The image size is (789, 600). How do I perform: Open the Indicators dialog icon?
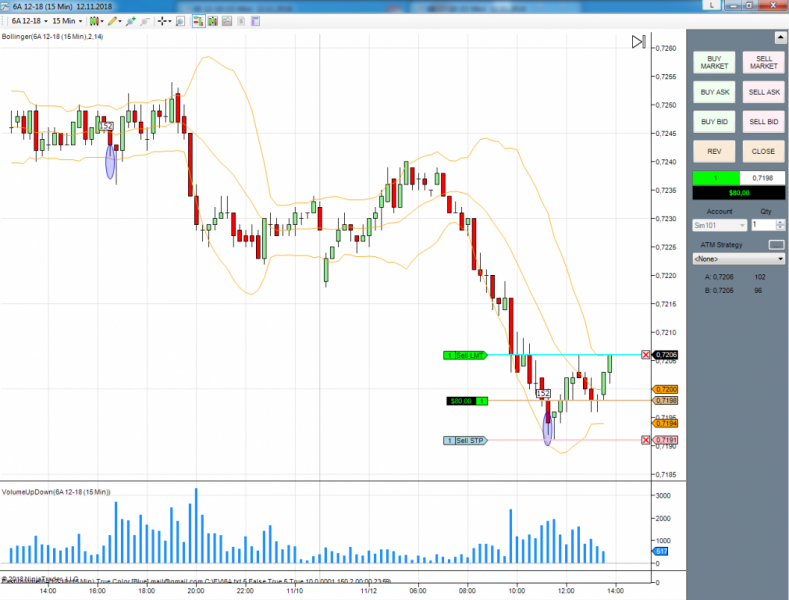(227, 21)
